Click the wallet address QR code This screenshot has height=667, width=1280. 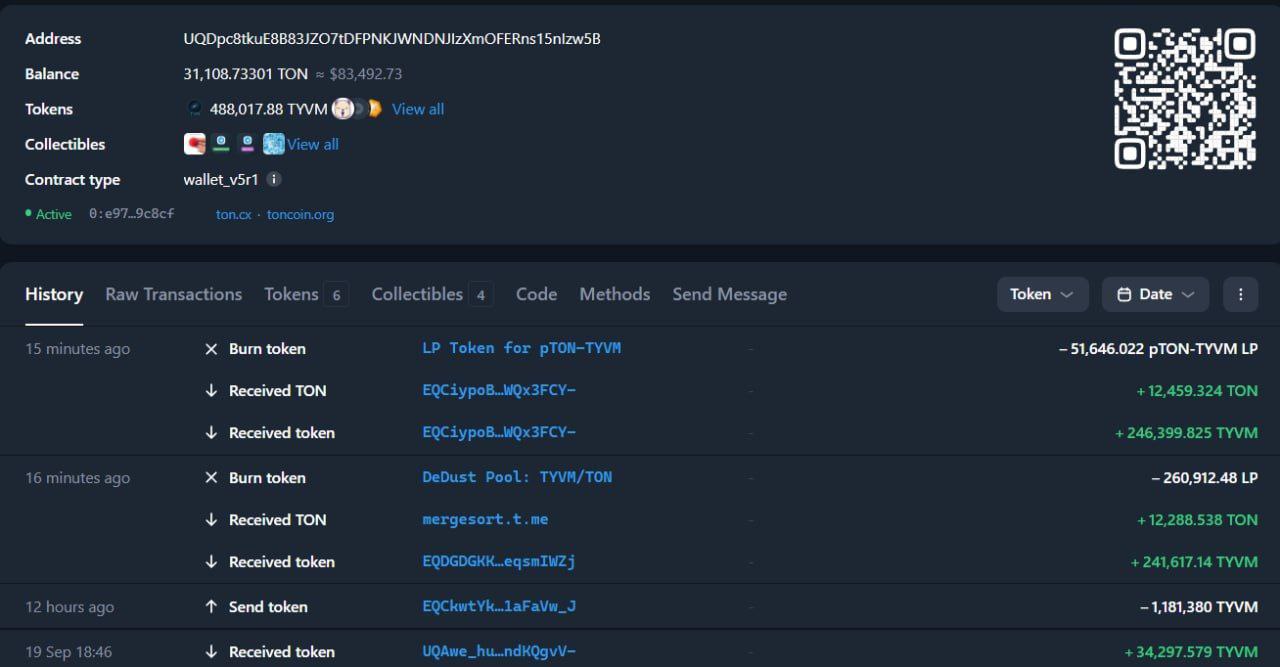click(1185, 99)
